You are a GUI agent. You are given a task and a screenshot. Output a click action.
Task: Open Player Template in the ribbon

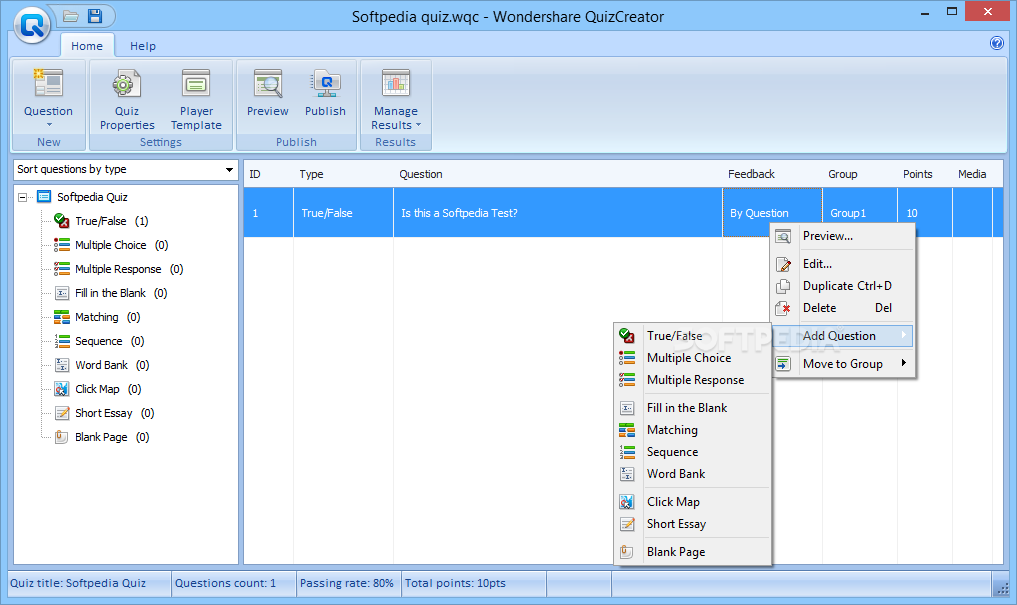[196, 97]
